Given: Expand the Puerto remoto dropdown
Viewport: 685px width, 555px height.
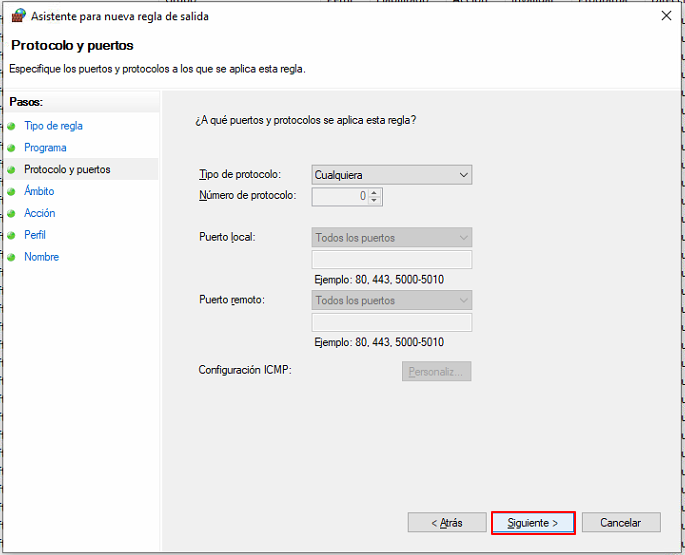Looking at the screenshot, I should [x=391, y=300].
